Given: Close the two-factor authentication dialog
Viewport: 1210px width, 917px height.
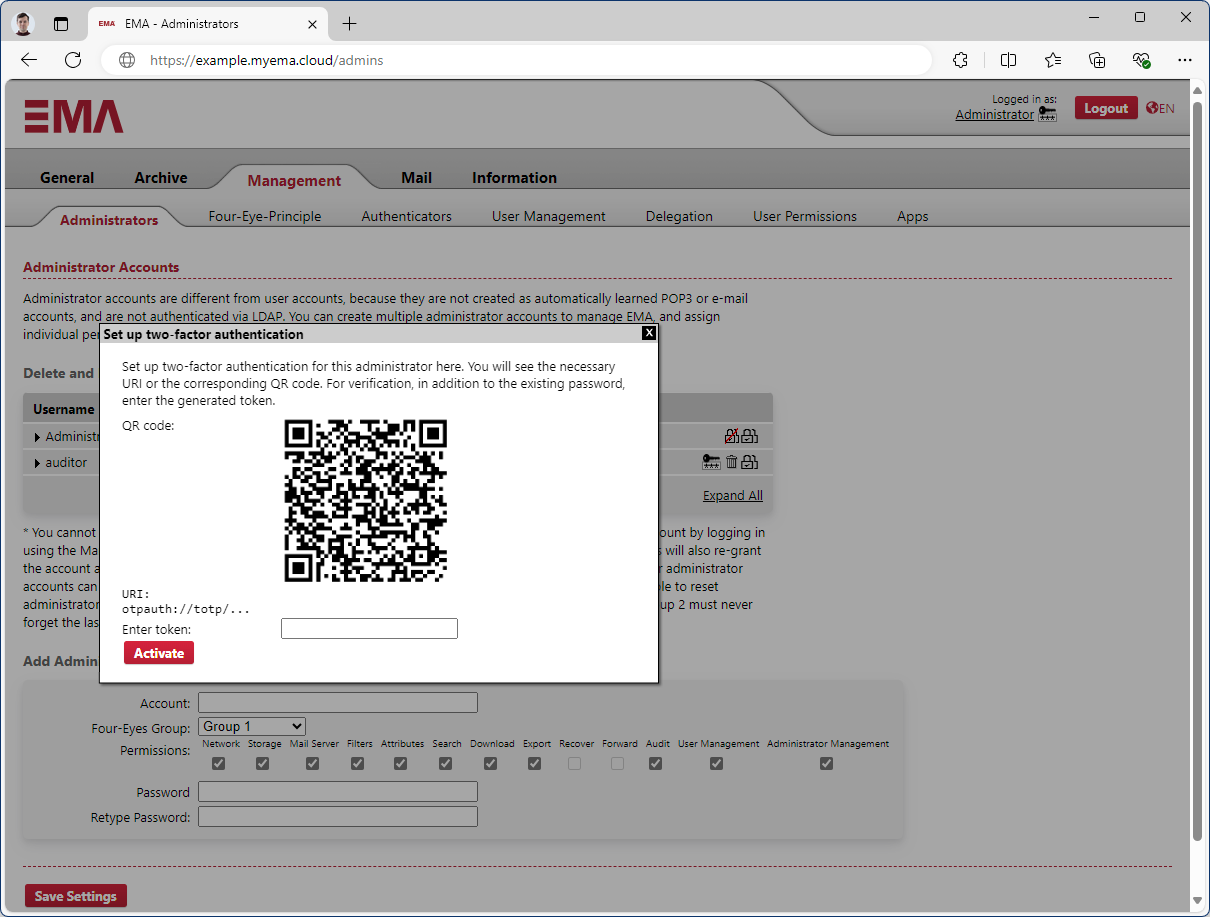Looking at the screenshot, I should 648,333.
